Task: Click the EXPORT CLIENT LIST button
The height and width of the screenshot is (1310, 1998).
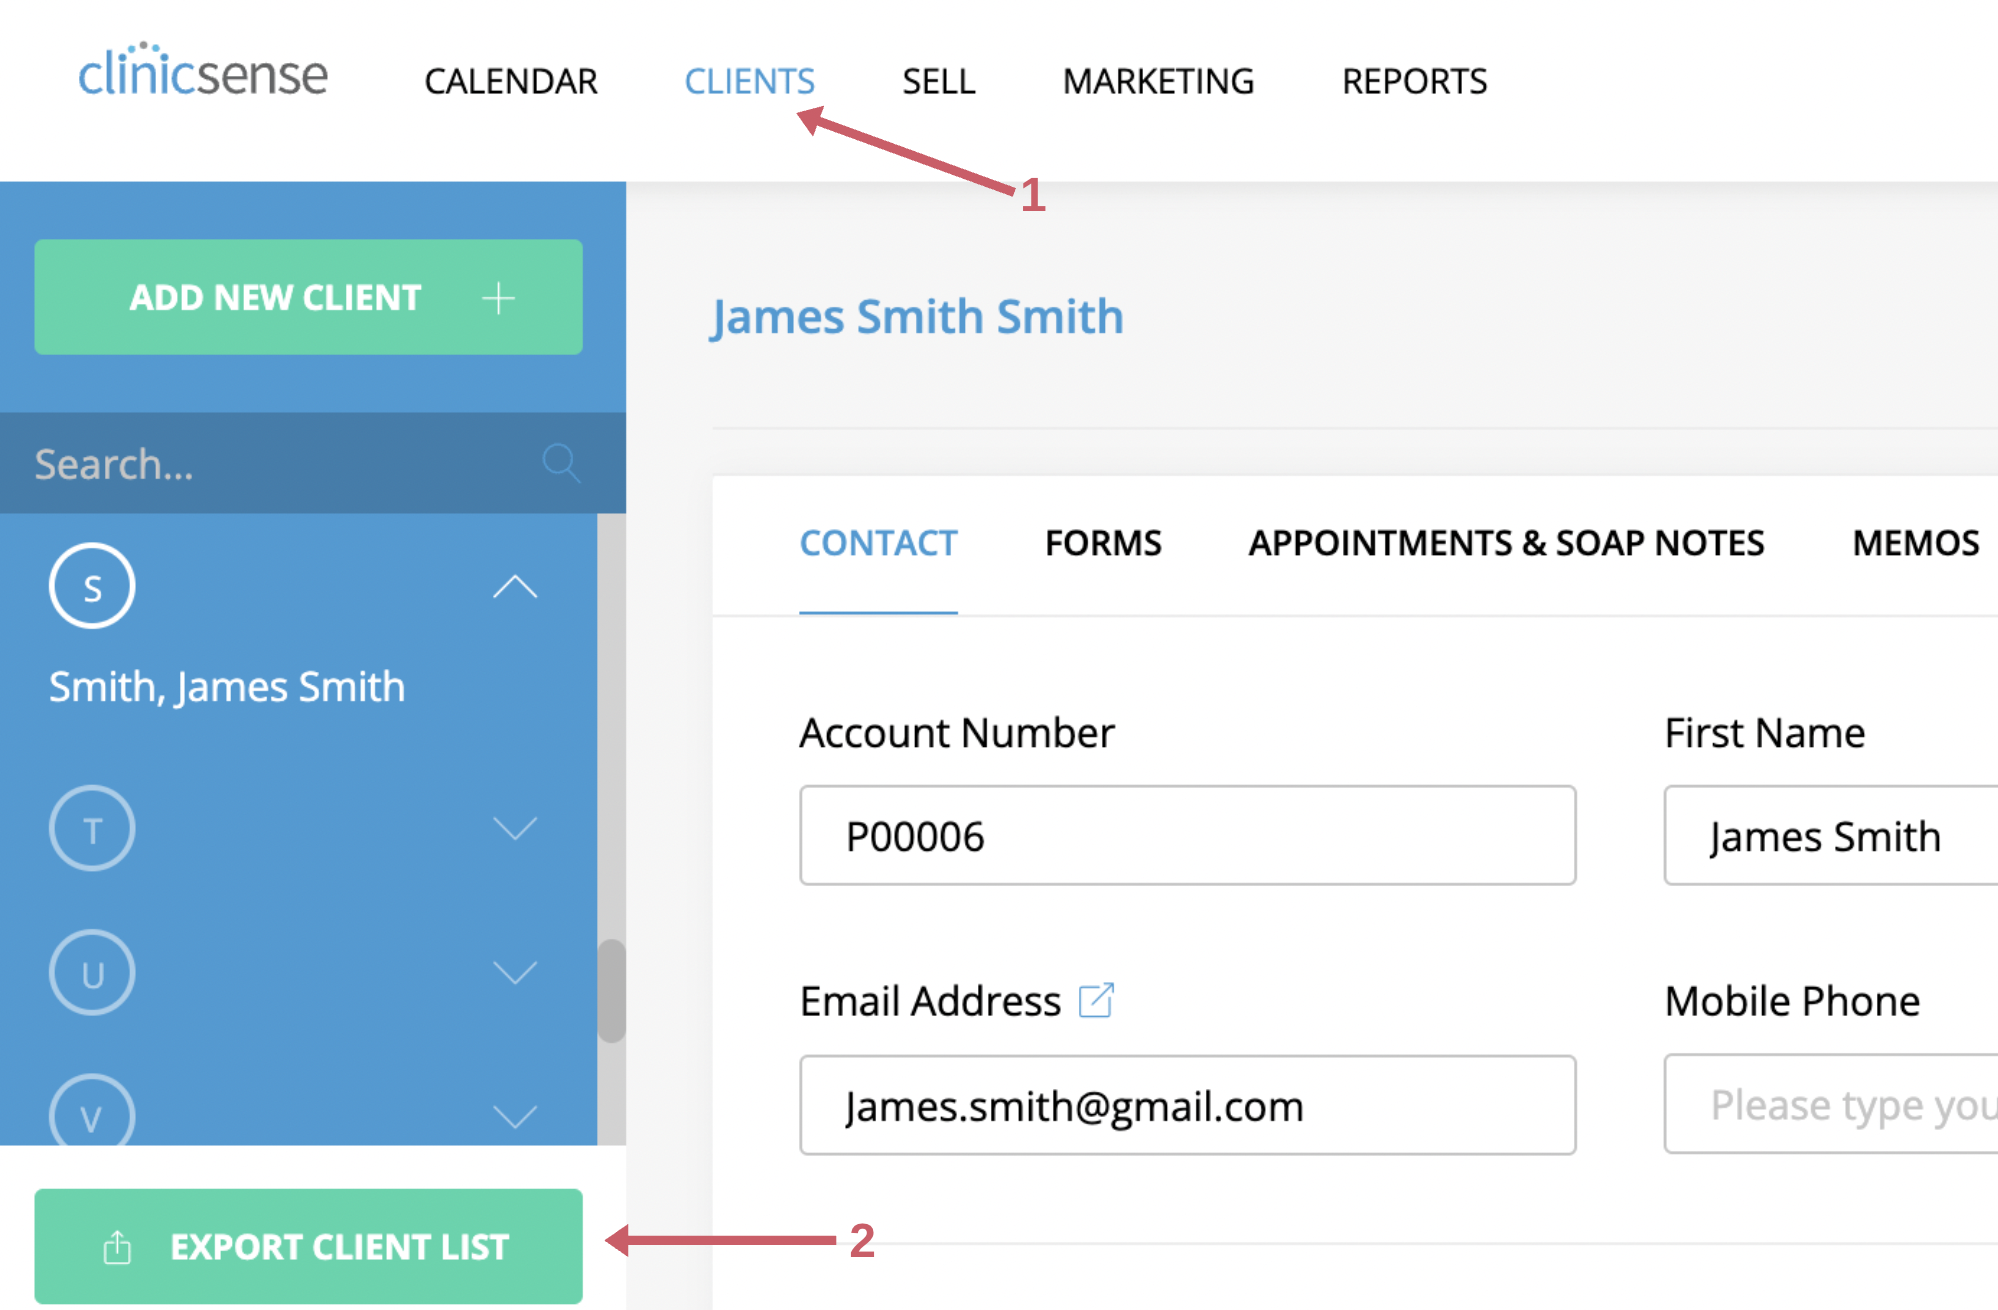Action: tap(308, 1246)
